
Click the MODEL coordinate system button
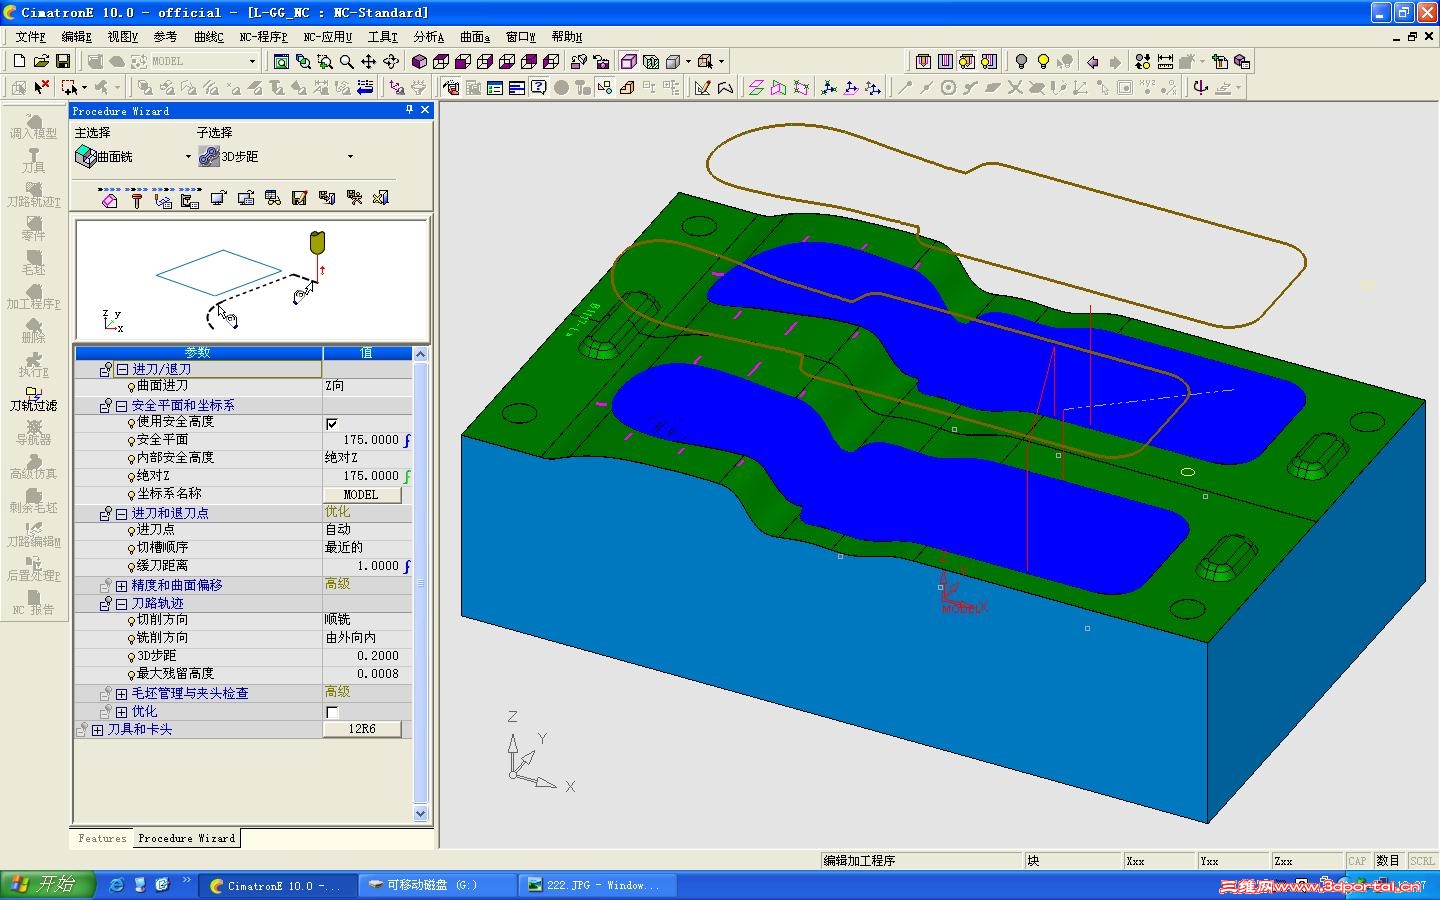361,495
